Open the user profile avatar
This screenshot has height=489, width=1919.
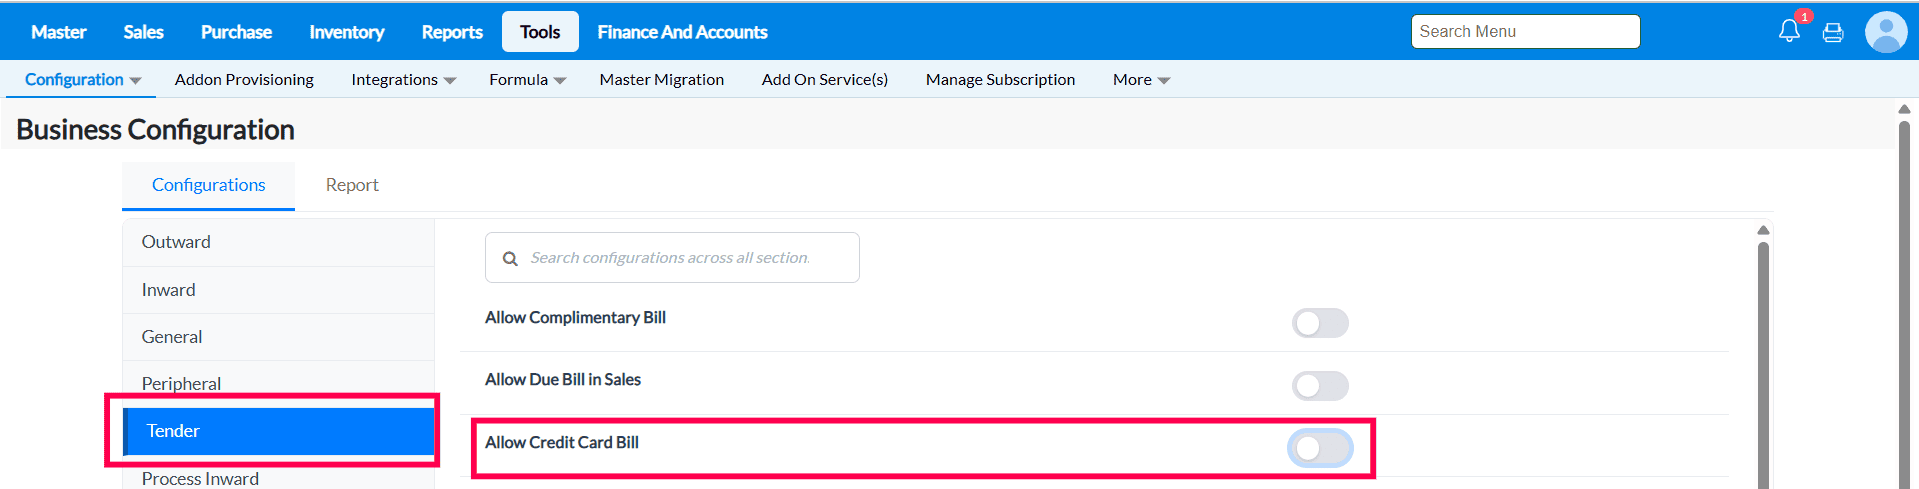[1886, 32]
